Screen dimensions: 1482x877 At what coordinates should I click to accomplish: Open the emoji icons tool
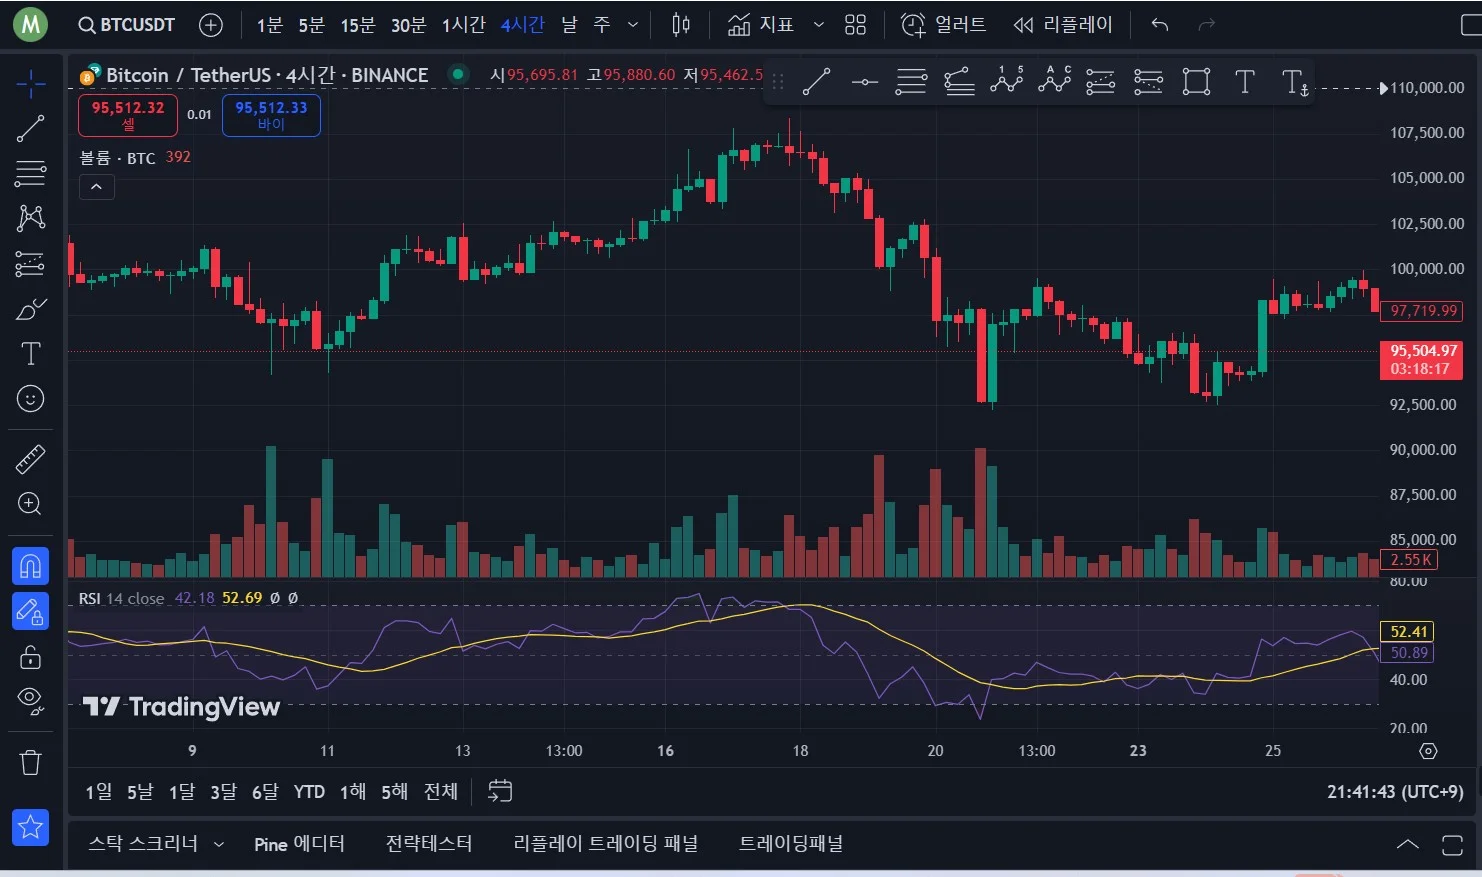31,399
